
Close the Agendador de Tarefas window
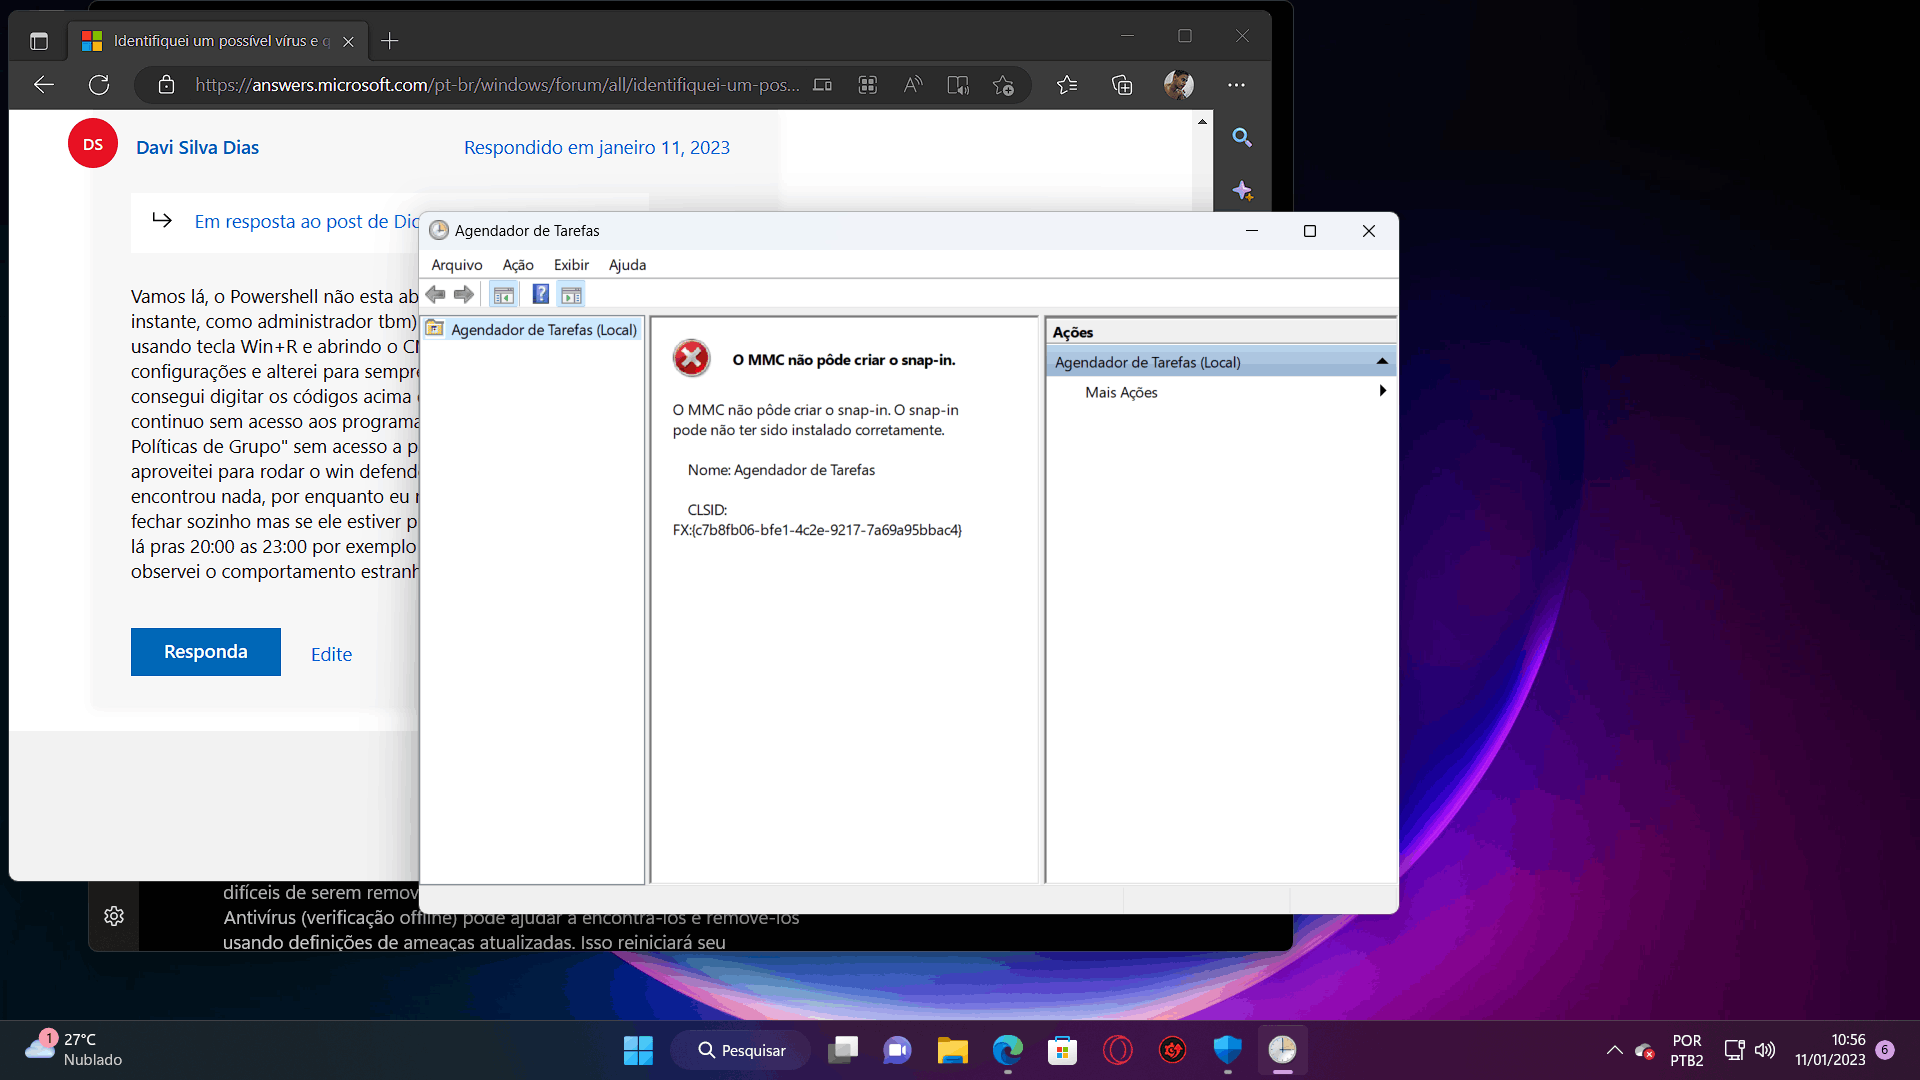coord(1369,231)
